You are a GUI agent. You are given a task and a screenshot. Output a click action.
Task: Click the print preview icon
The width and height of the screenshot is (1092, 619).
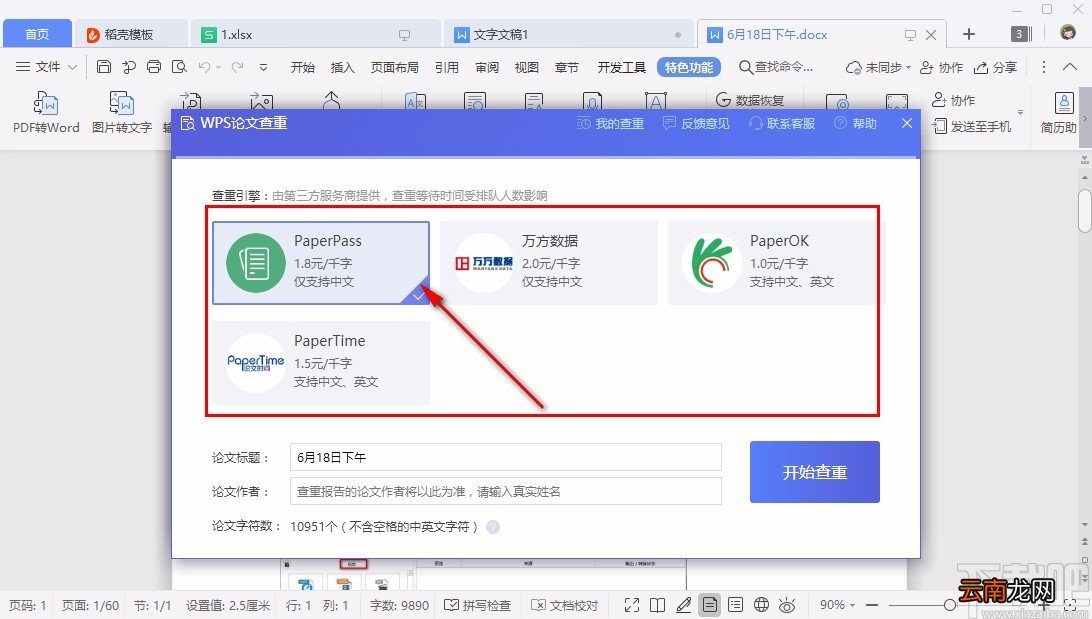[179, 67]
